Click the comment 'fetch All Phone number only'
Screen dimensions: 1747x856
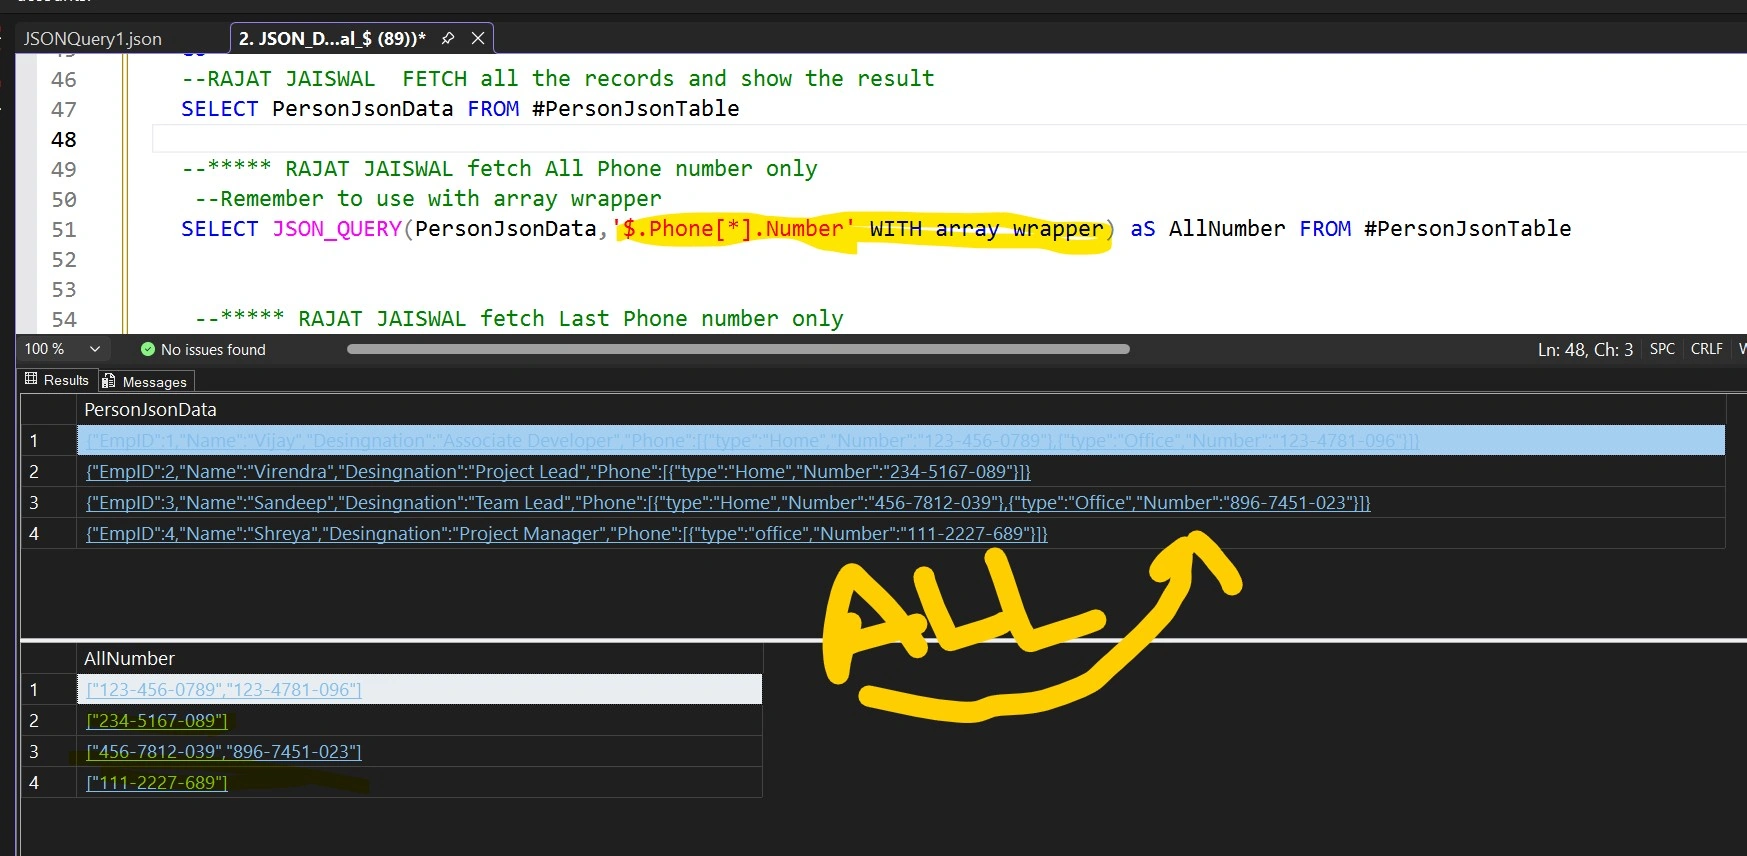[642, 169]
